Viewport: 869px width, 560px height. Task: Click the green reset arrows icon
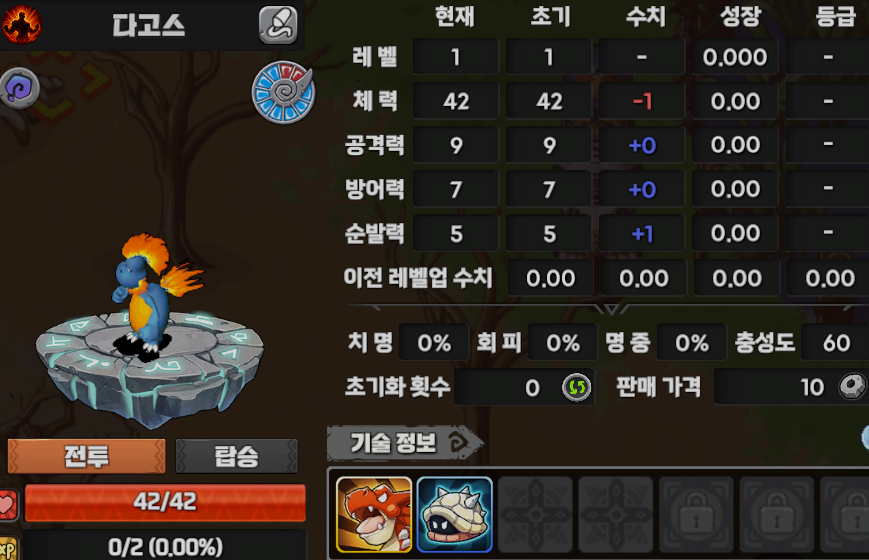click(x=576, y=387)
